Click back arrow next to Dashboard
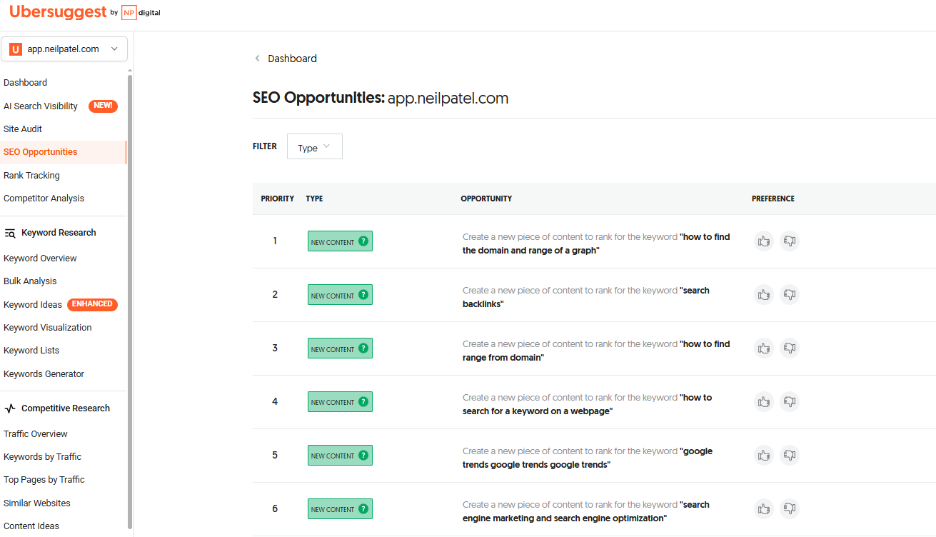This screenshot has height=537, width=936. tap(257, 58)
